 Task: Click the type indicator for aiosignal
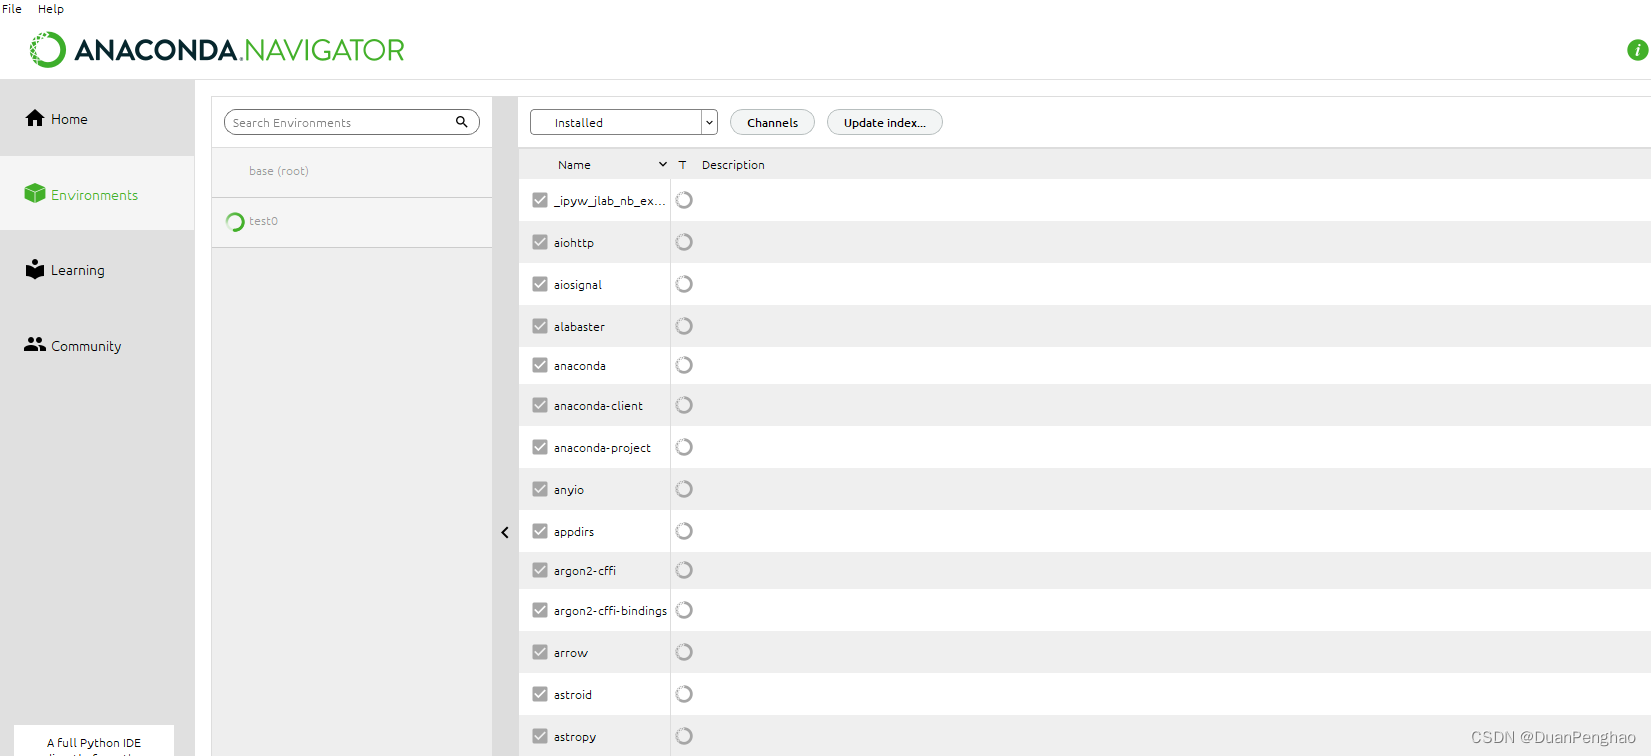(684, 284)
